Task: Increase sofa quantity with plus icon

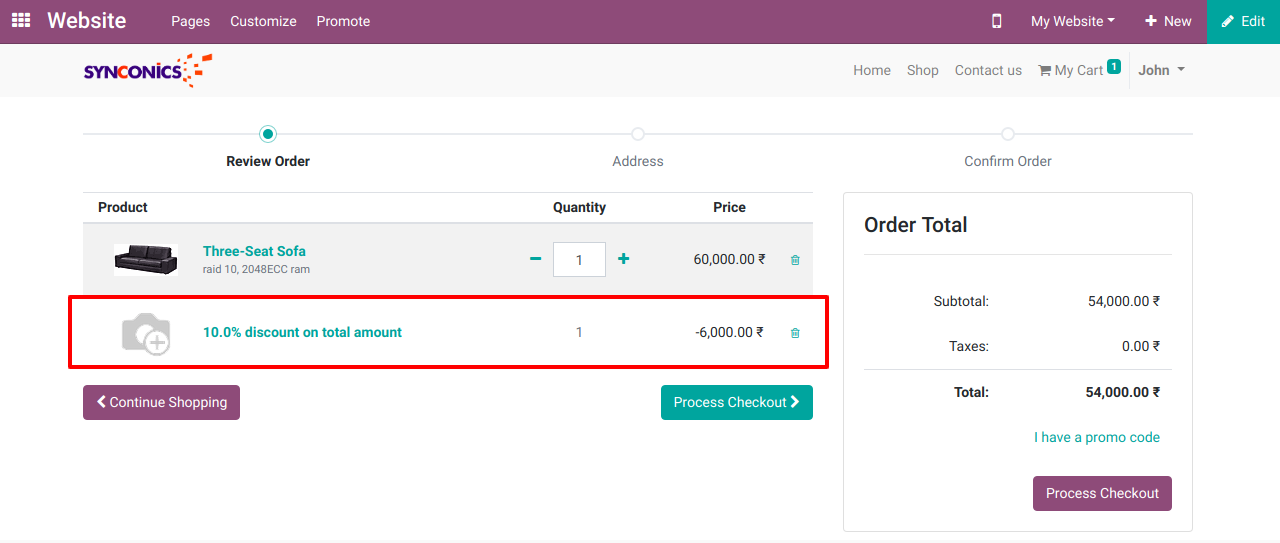Action: [x=624, y=259]
